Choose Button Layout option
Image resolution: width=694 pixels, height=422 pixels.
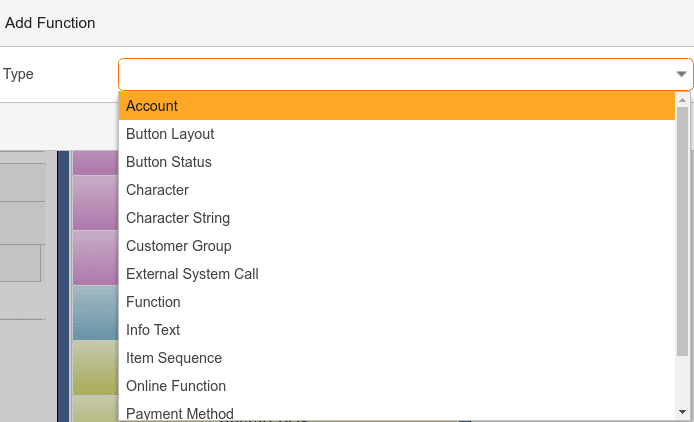pyautogui.click(x=397, y=134)
